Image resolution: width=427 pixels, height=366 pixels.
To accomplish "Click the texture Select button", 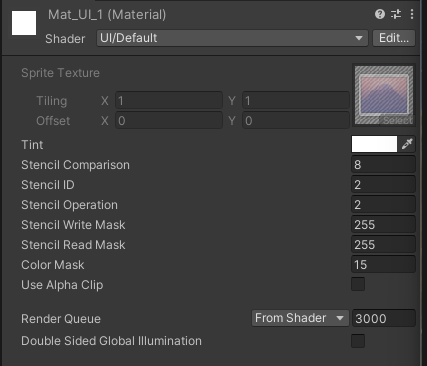I will [397, 120].
